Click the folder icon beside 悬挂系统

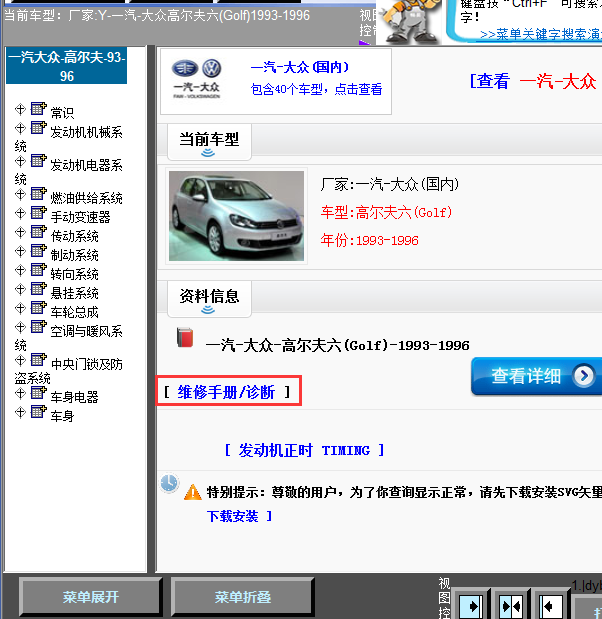pos(39,289)
